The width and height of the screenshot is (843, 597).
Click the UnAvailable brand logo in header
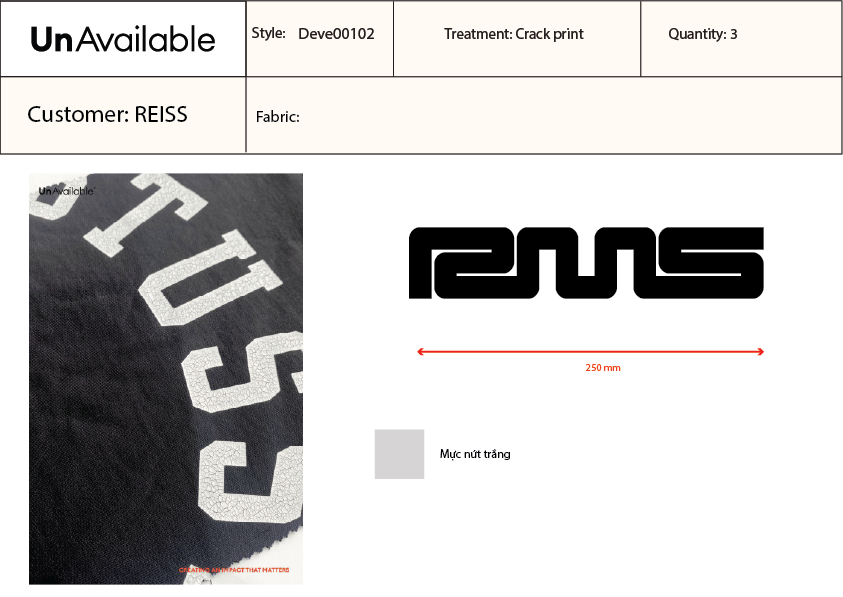tap(123, 39)
